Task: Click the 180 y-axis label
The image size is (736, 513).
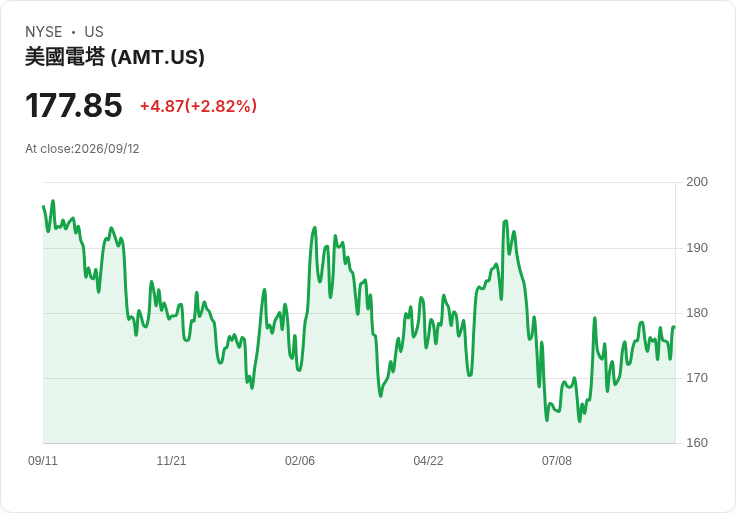Action: pyautogui.click(x=697, y=313)
